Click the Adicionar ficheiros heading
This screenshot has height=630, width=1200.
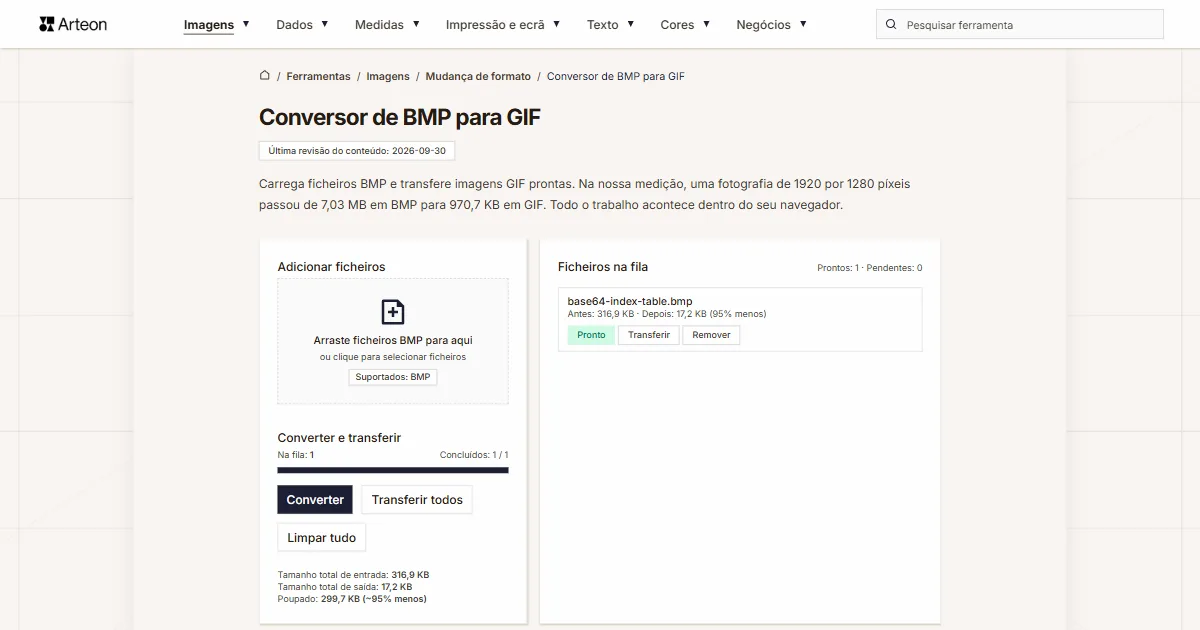tap(331, 267)
